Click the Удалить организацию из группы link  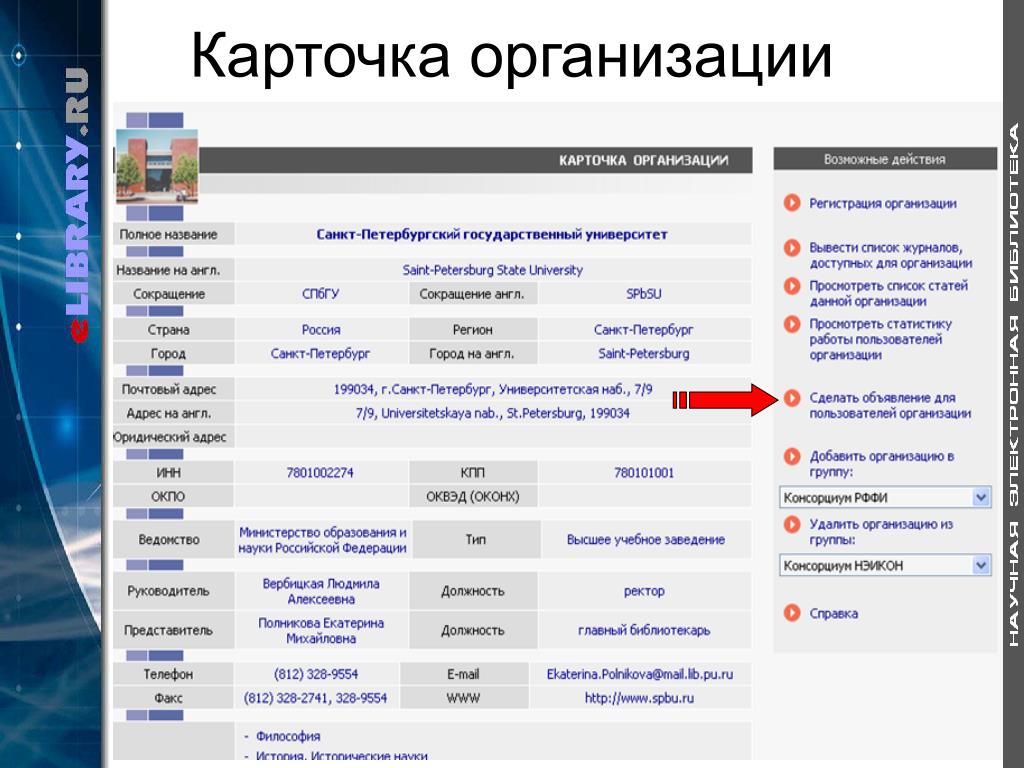click(x=881, y=532)
